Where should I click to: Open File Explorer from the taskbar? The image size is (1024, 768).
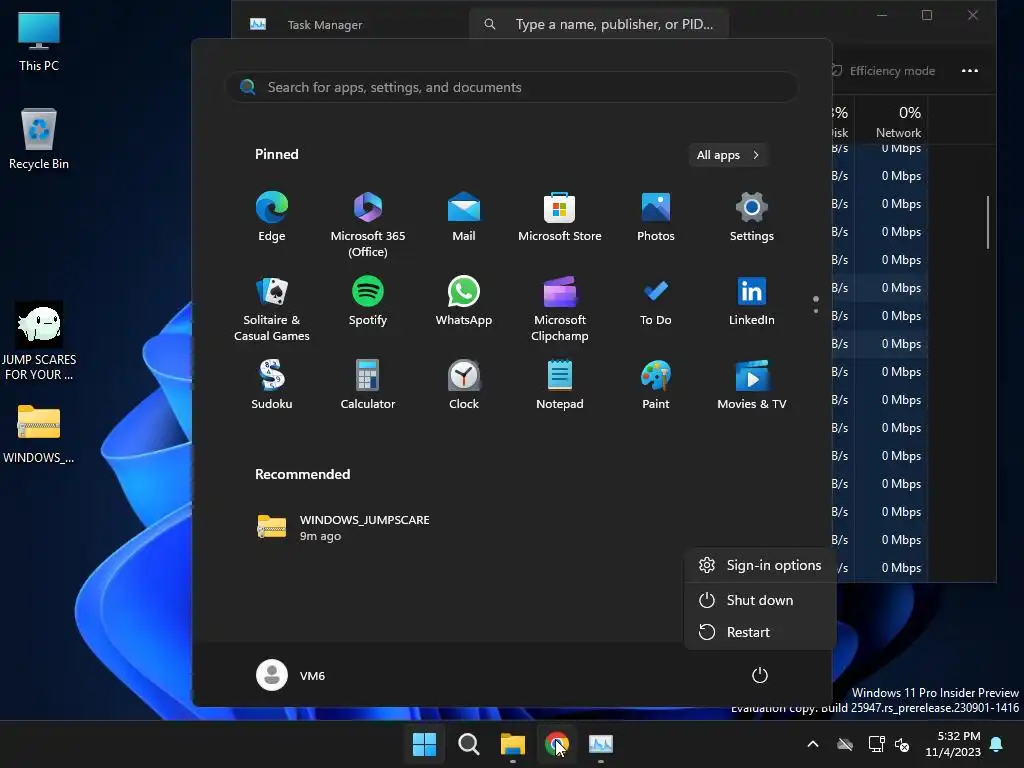[513, 744]
